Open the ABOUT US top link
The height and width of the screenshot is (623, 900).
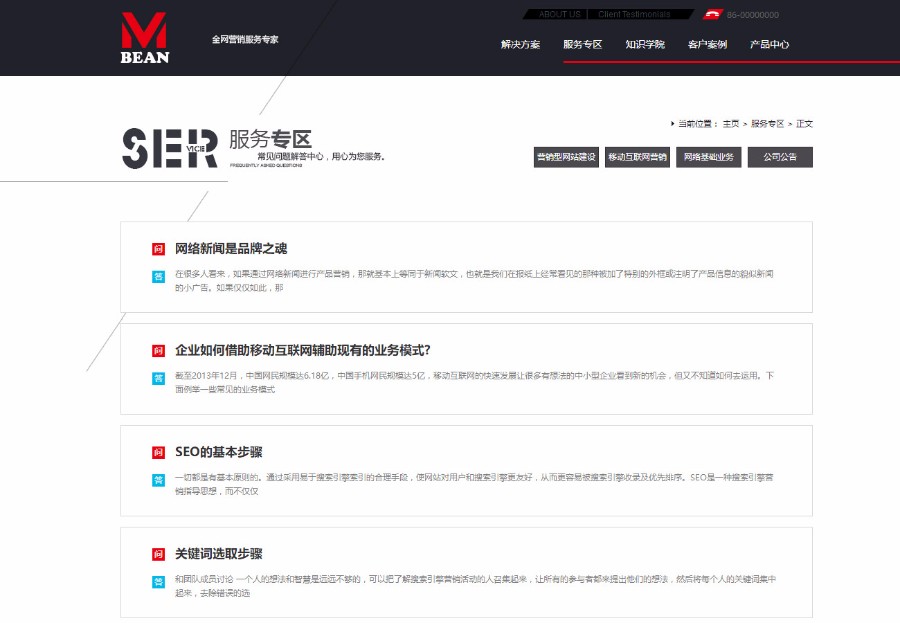[x=560, y=14]
